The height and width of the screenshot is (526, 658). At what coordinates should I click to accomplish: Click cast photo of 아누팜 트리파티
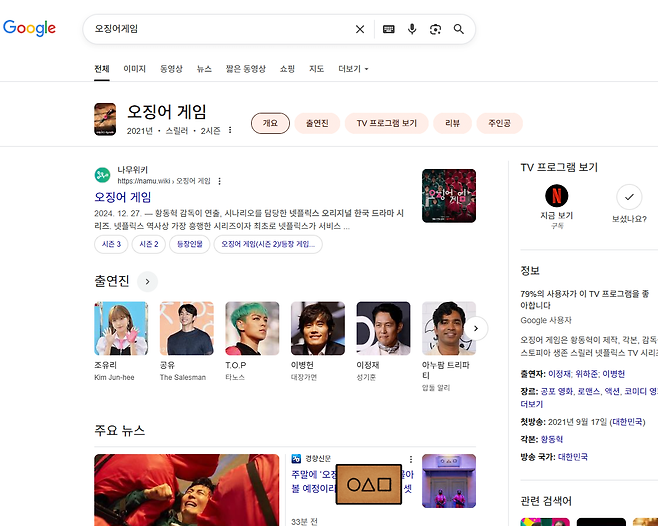(449, 328)
